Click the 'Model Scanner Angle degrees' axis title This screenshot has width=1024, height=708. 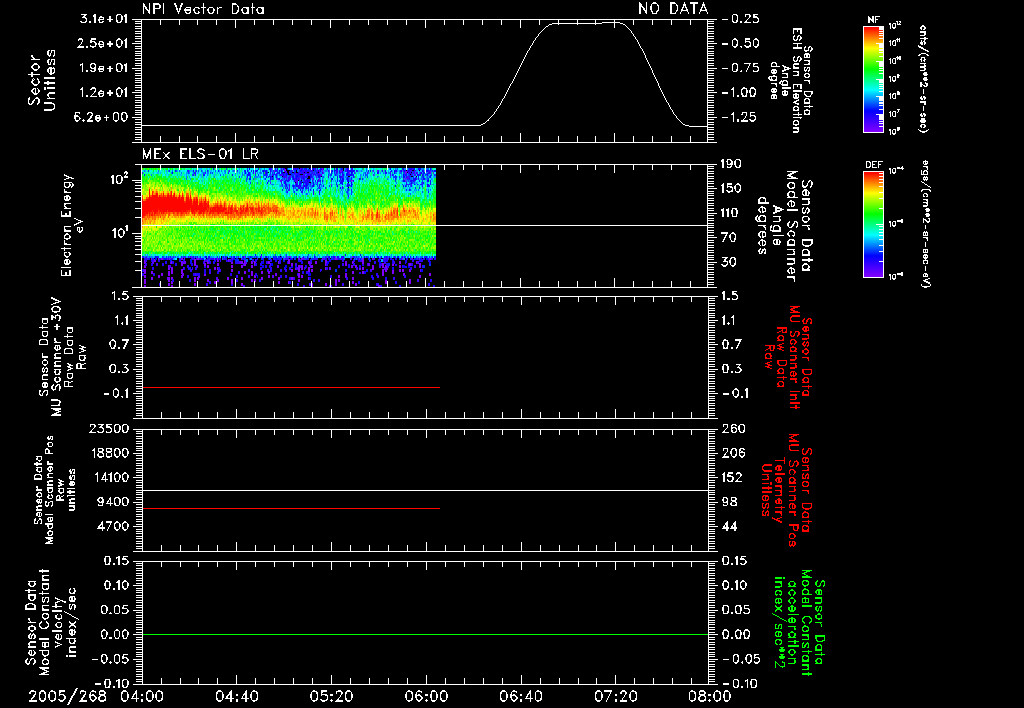[x=785, y=226]
